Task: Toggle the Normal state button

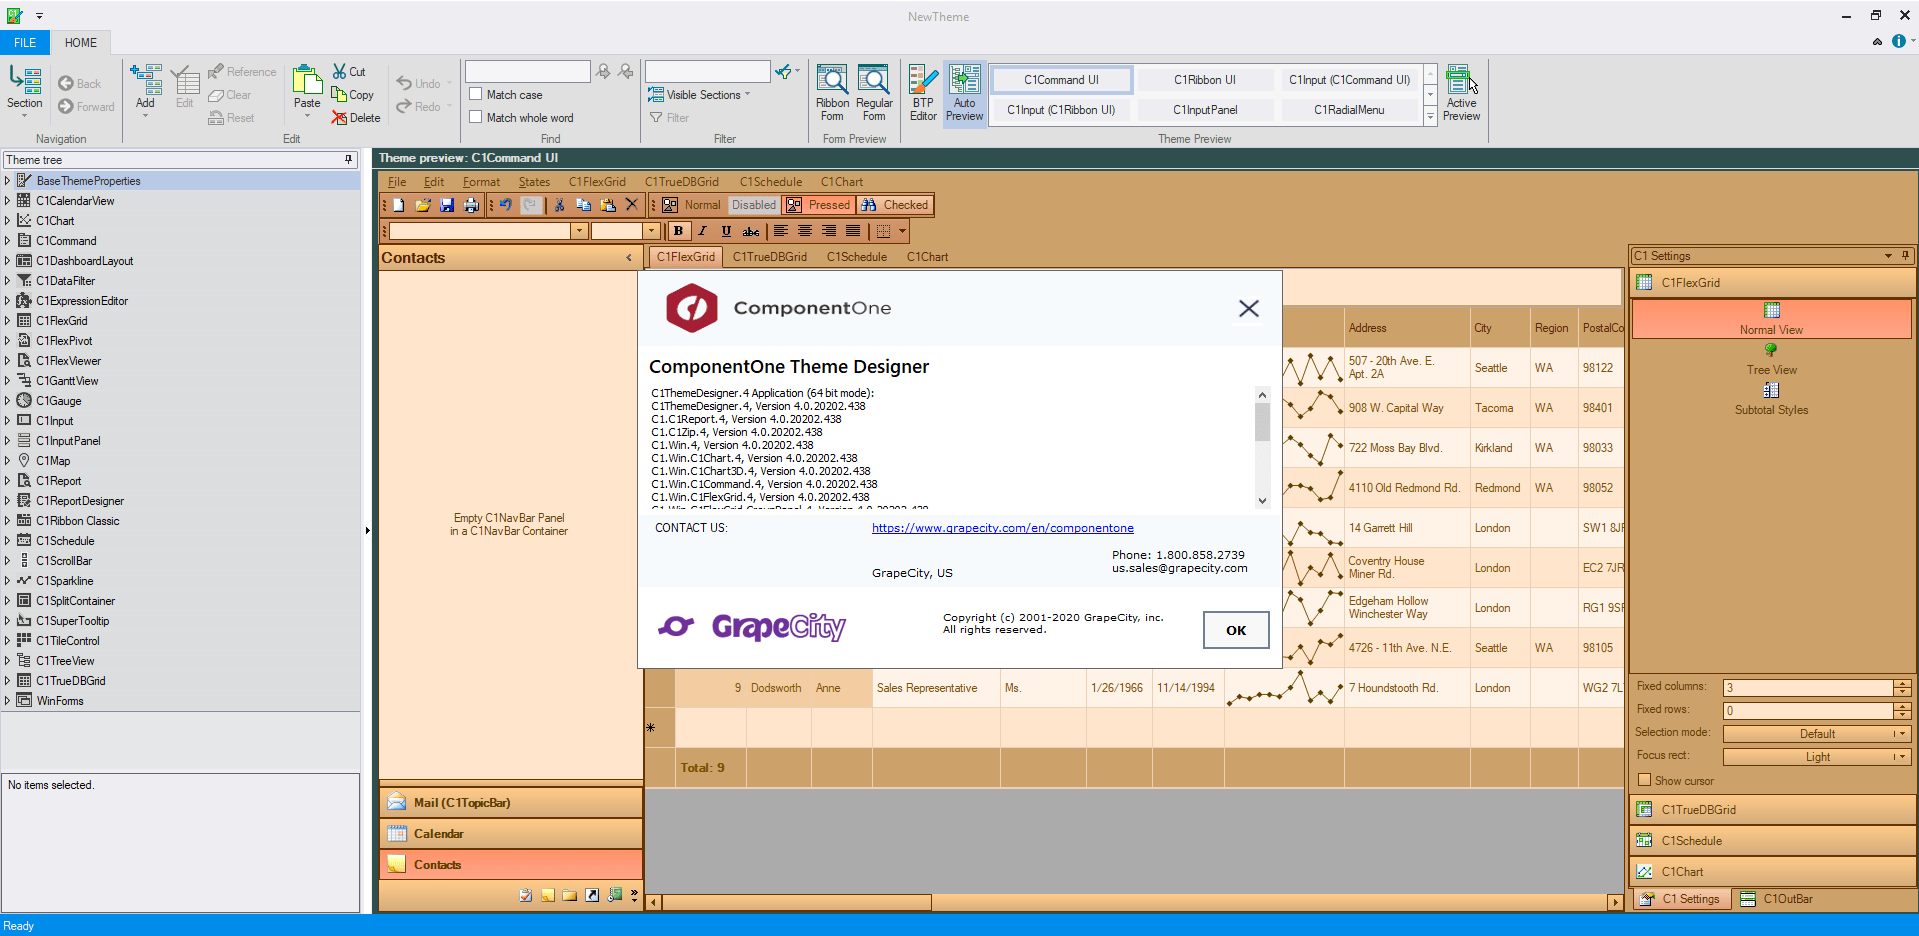Action: 692,205
